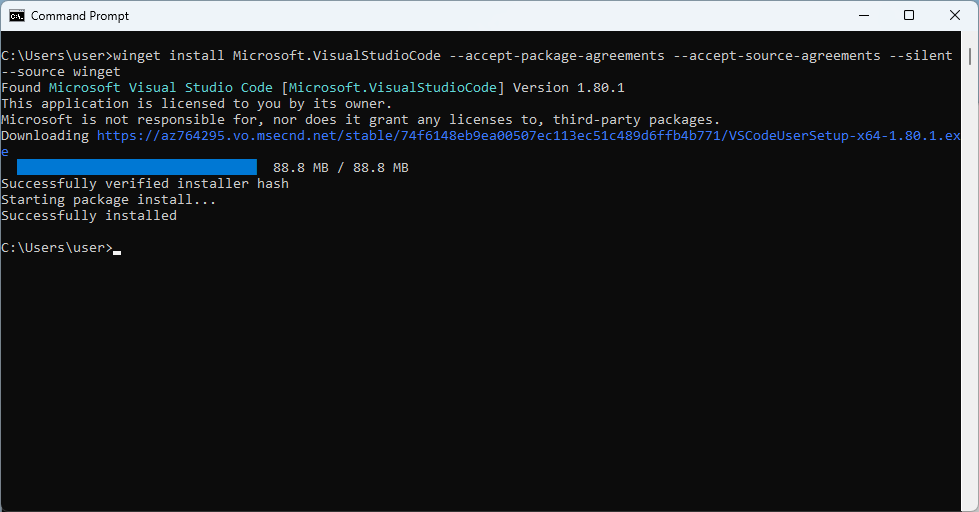Maximize the Command Prompt window
979x512 pixels.
click(909, 16)
